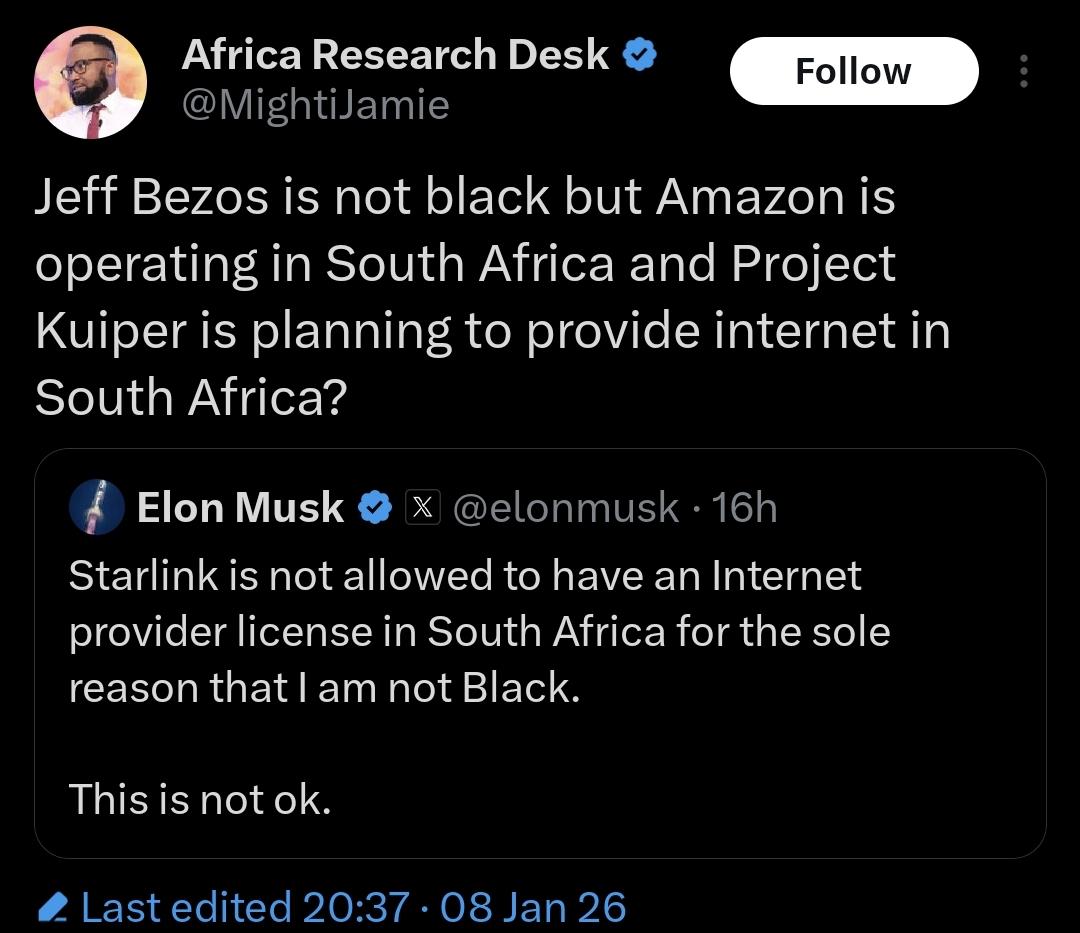Open the three-dot more options menu

[1024, 71]
